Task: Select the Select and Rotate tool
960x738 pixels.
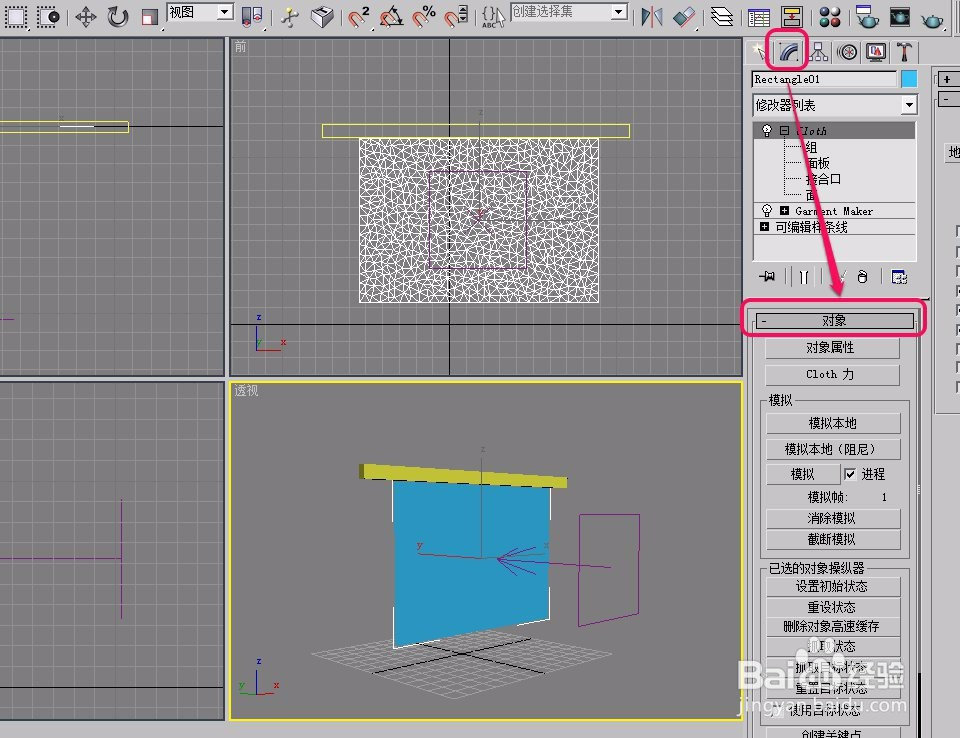Action: (117, 16)
